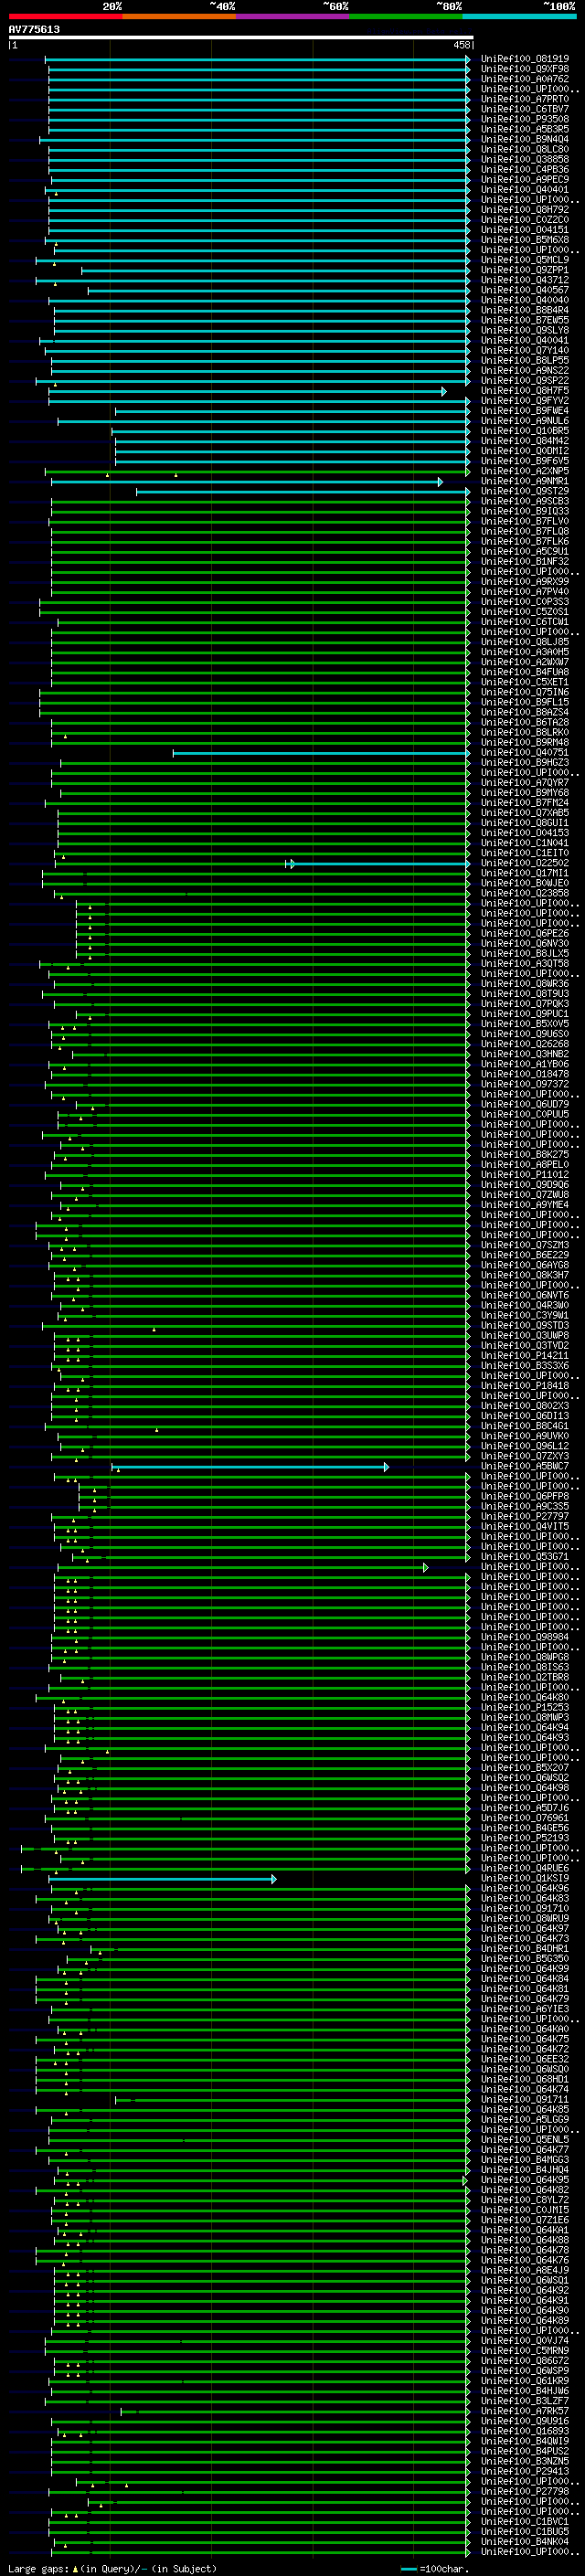This screenshot has width=585, height=2576.
Task: Select hit label UniRef100_A5C9U1
Action: (525, 551)
